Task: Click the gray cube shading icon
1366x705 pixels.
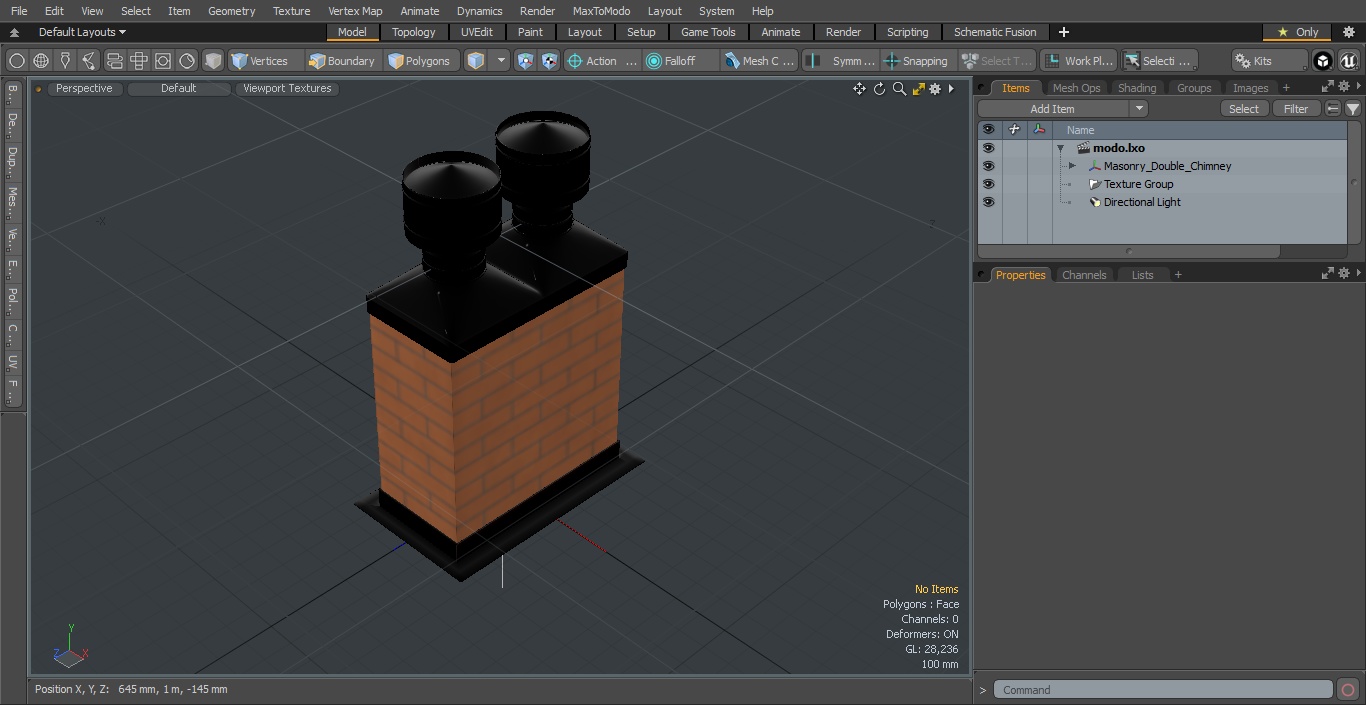Action: click(213, 61)
